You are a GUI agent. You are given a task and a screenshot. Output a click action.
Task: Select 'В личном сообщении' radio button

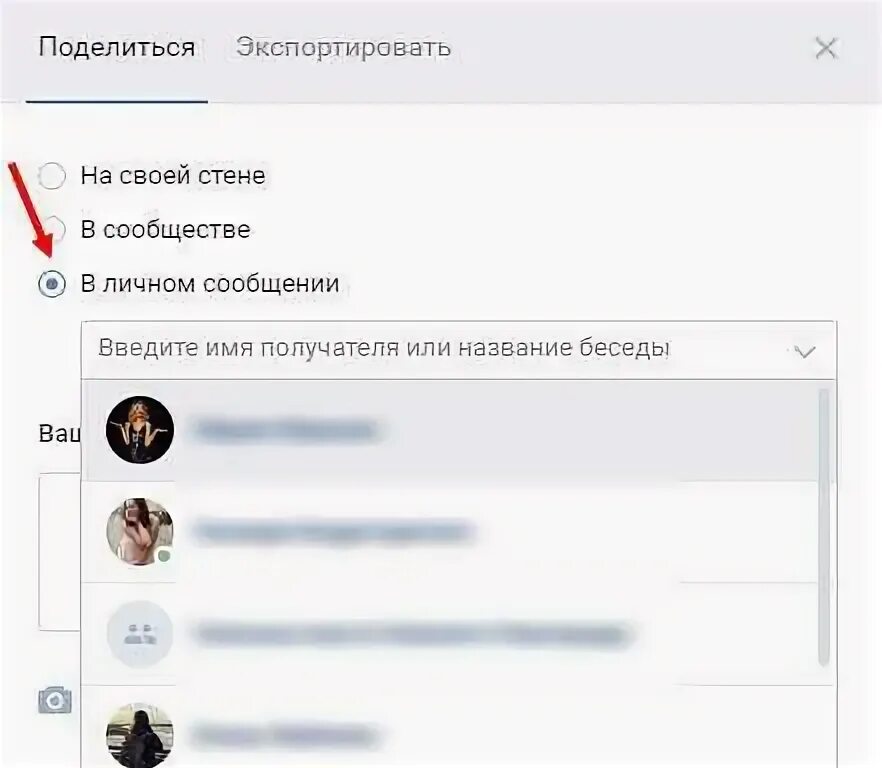pyautogui.click(x=52, y=284)
